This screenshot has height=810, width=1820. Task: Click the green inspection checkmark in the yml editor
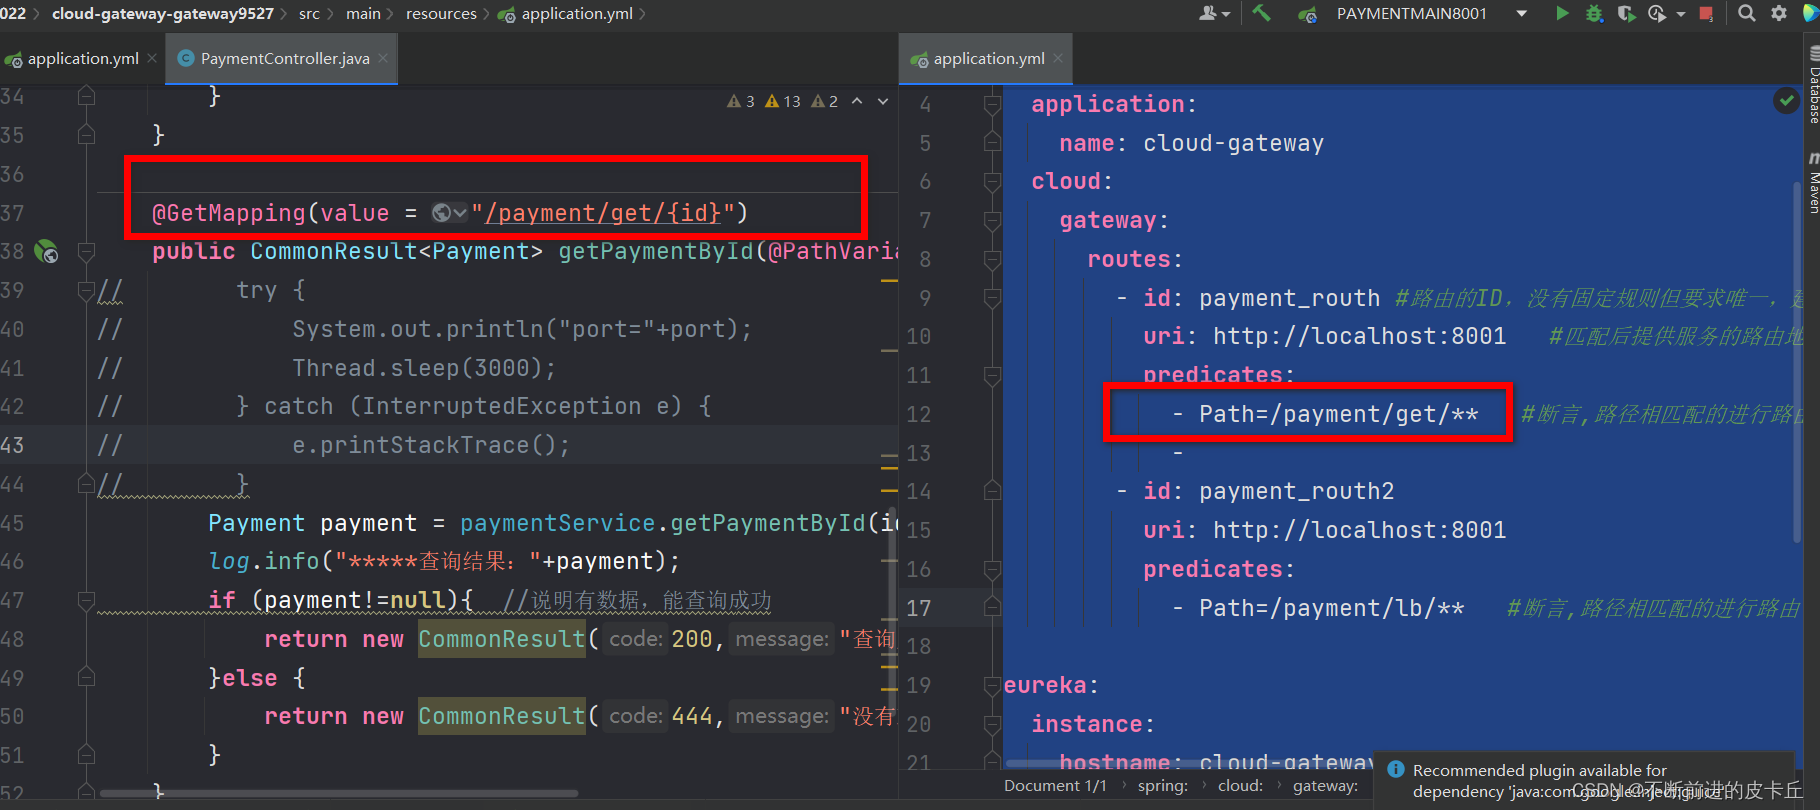click(x=1786, y=100)
